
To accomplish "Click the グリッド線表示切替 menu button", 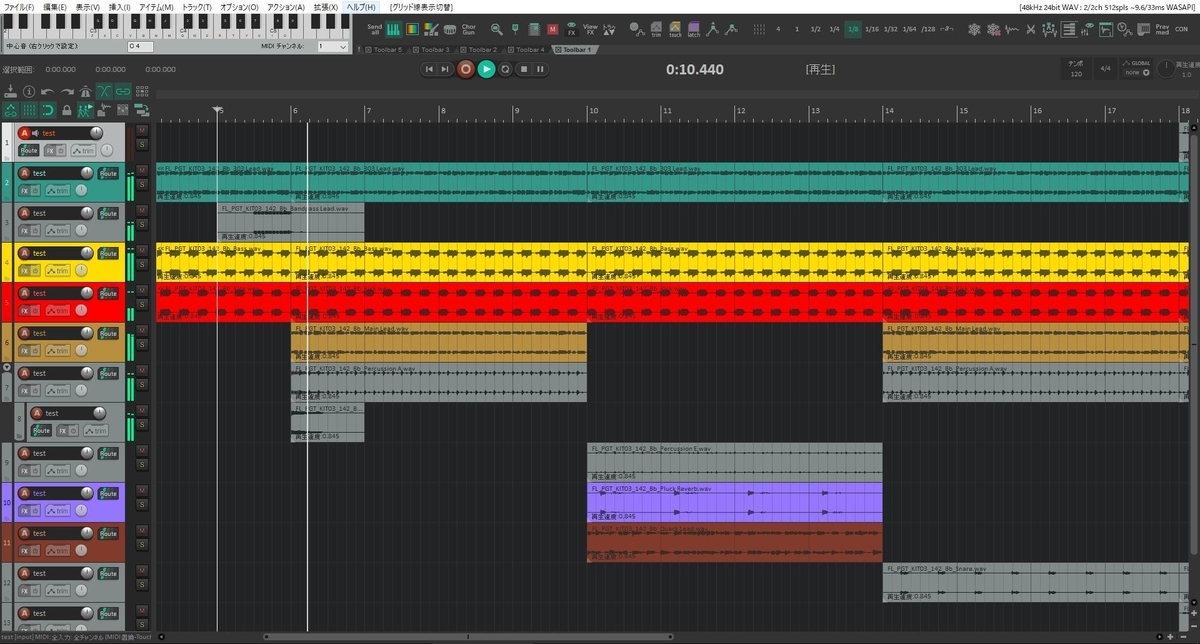I will [421, 7].
